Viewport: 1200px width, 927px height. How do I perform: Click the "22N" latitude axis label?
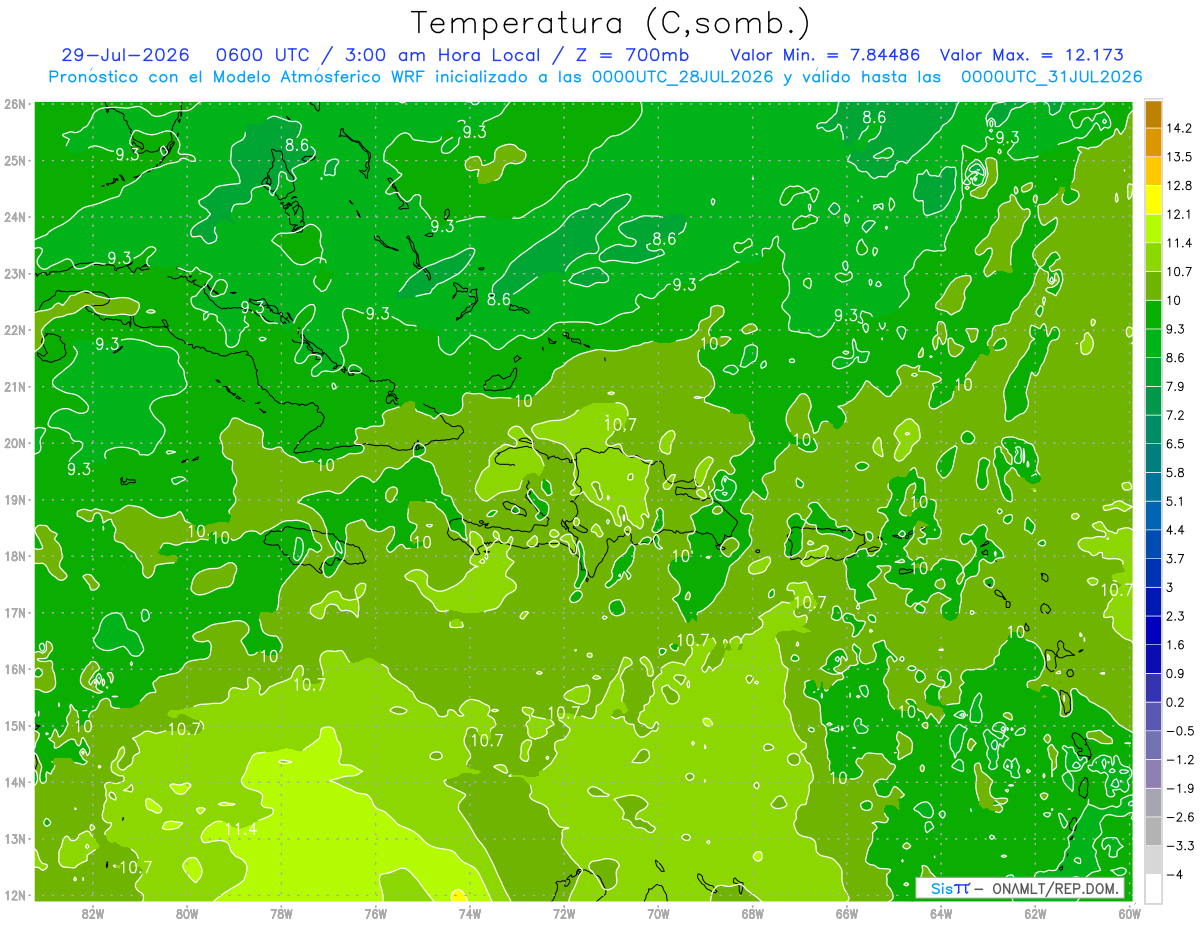coord(15,330)
